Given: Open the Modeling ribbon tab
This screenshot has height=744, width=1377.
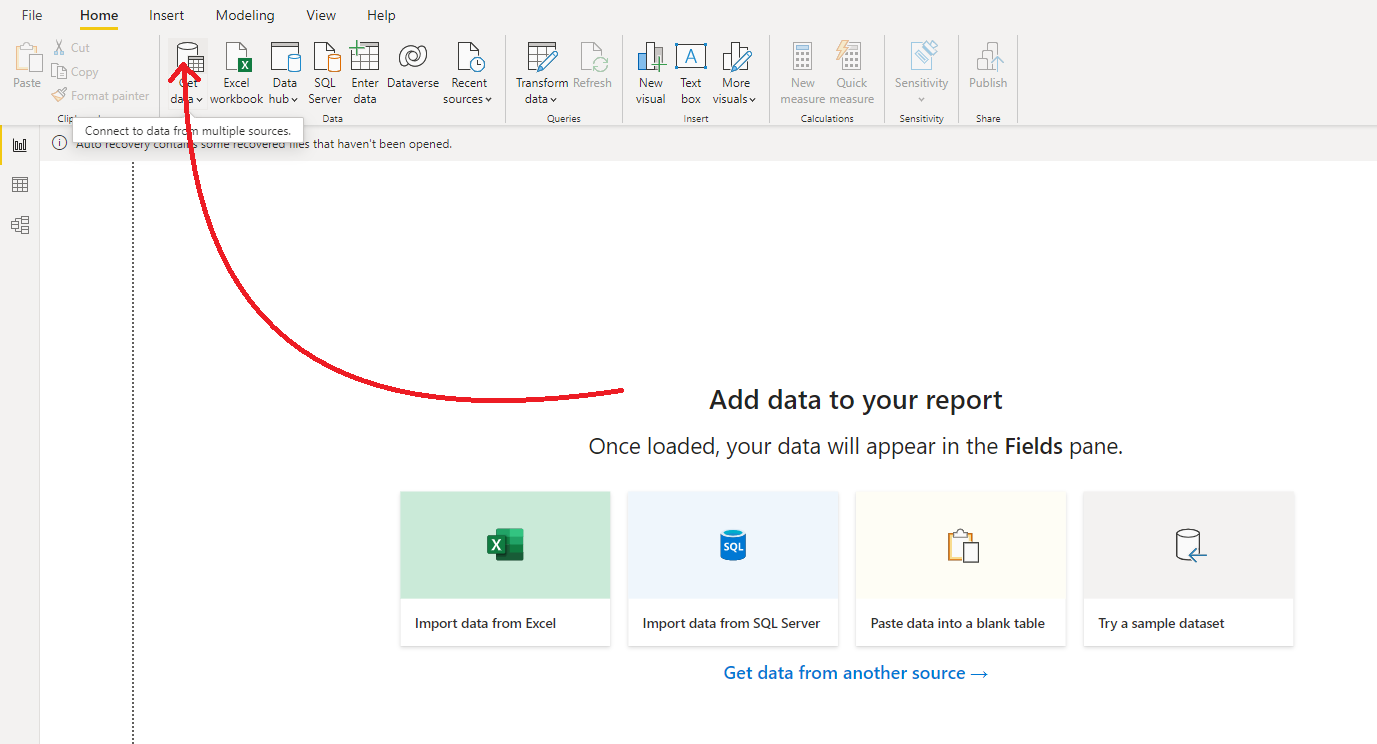Looking at the screenshot, I should (245, 15).
